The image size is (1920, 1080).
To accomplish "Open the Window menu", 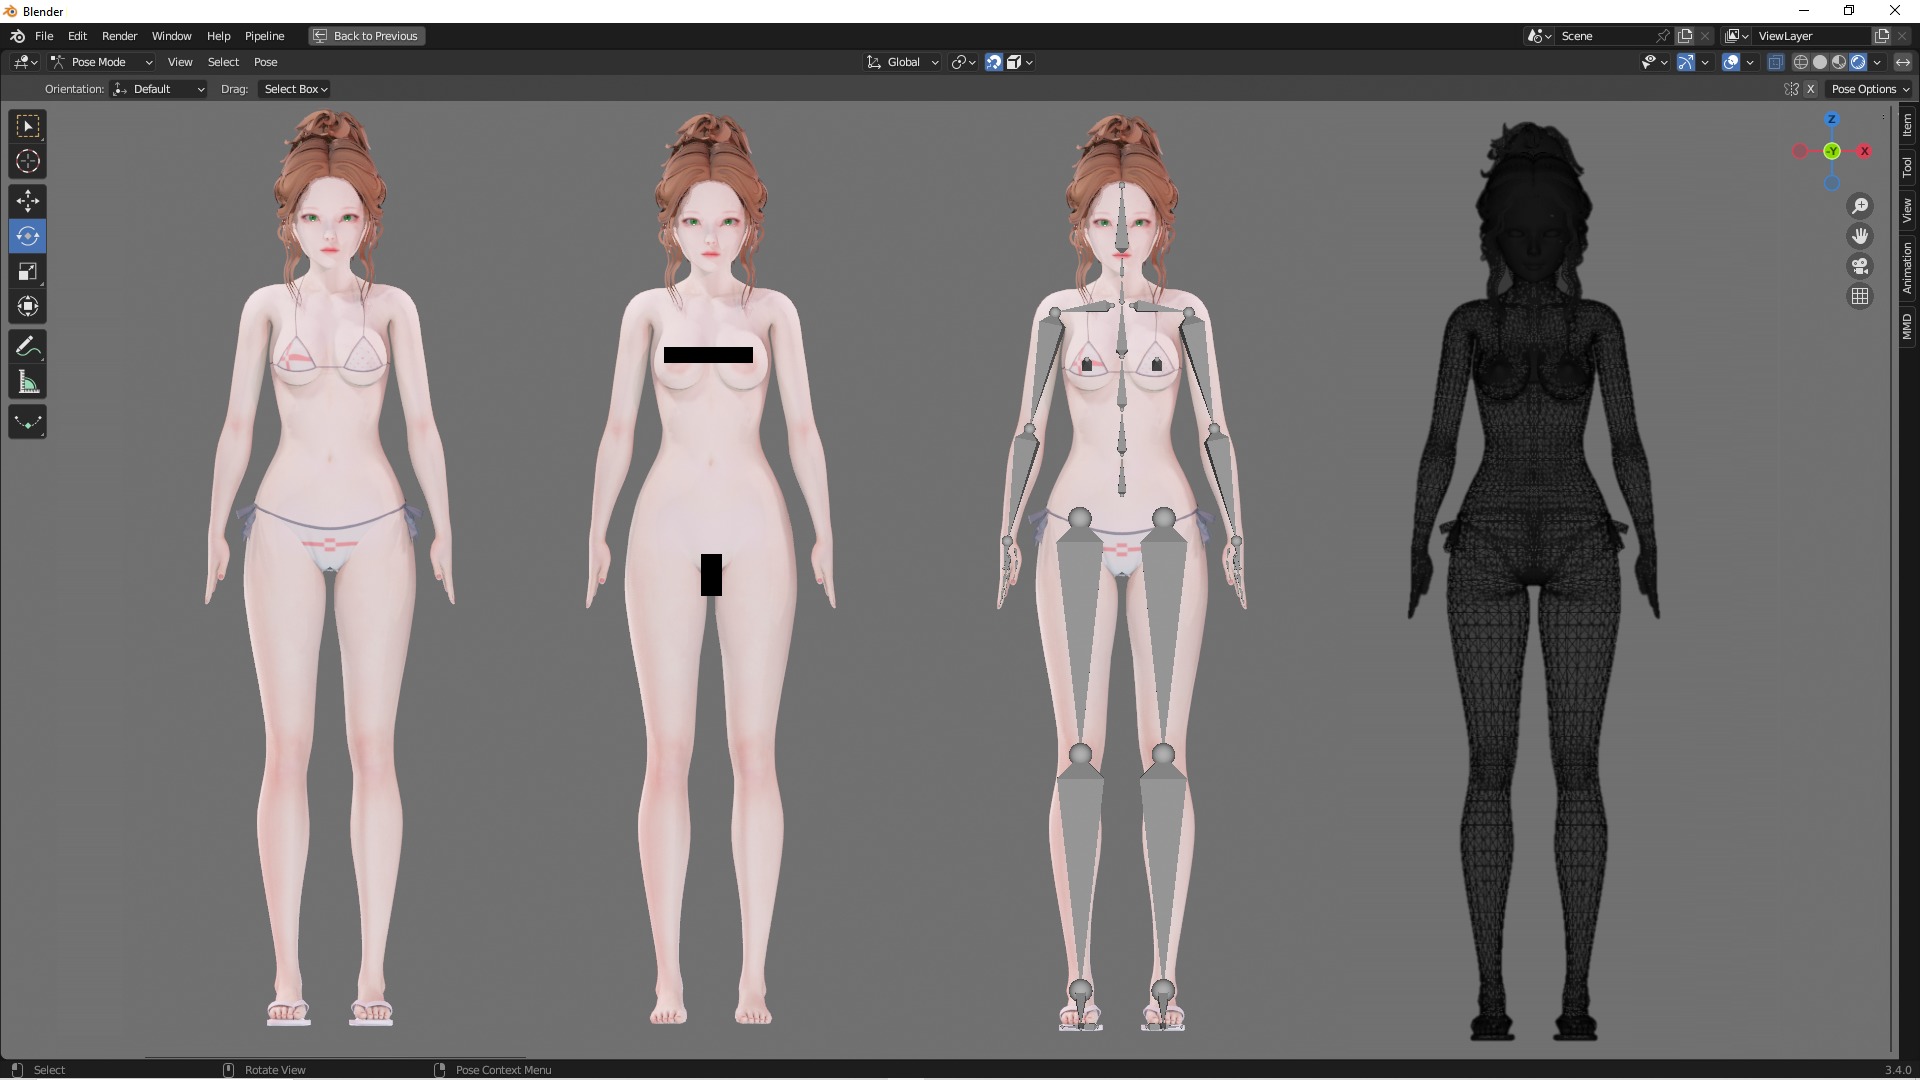I will coord(171,36).
